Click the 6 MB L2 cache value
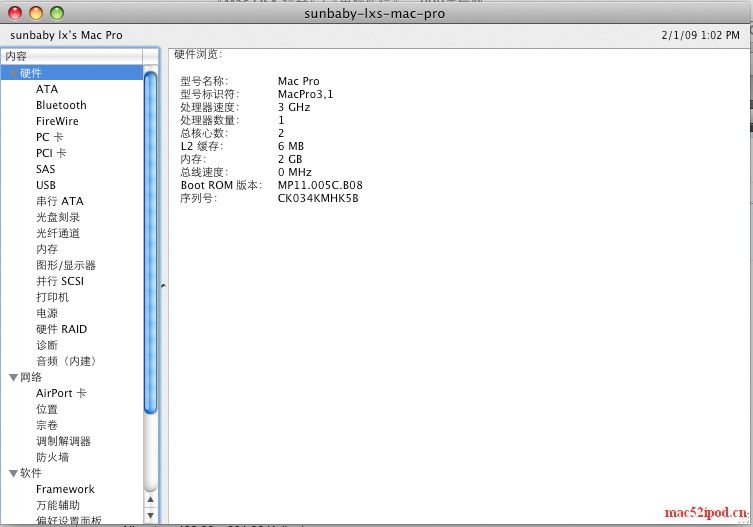Screen dimensions: 753x527 (291, 146)
